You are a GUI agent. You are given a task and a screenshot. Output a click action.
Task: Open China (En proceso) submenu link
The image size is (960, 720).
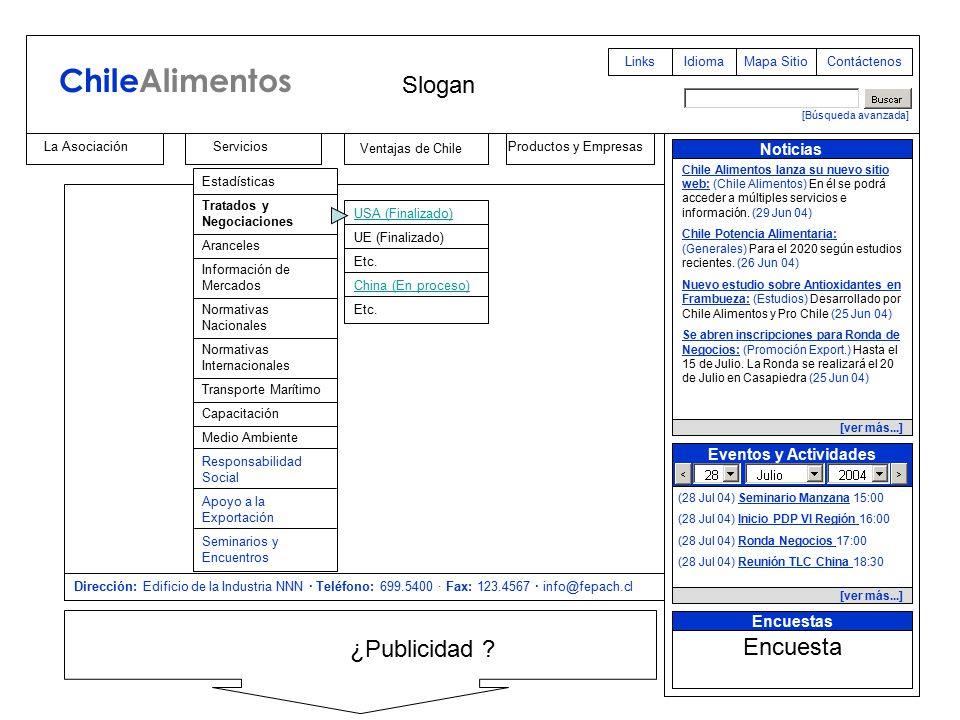coord(411,286)
